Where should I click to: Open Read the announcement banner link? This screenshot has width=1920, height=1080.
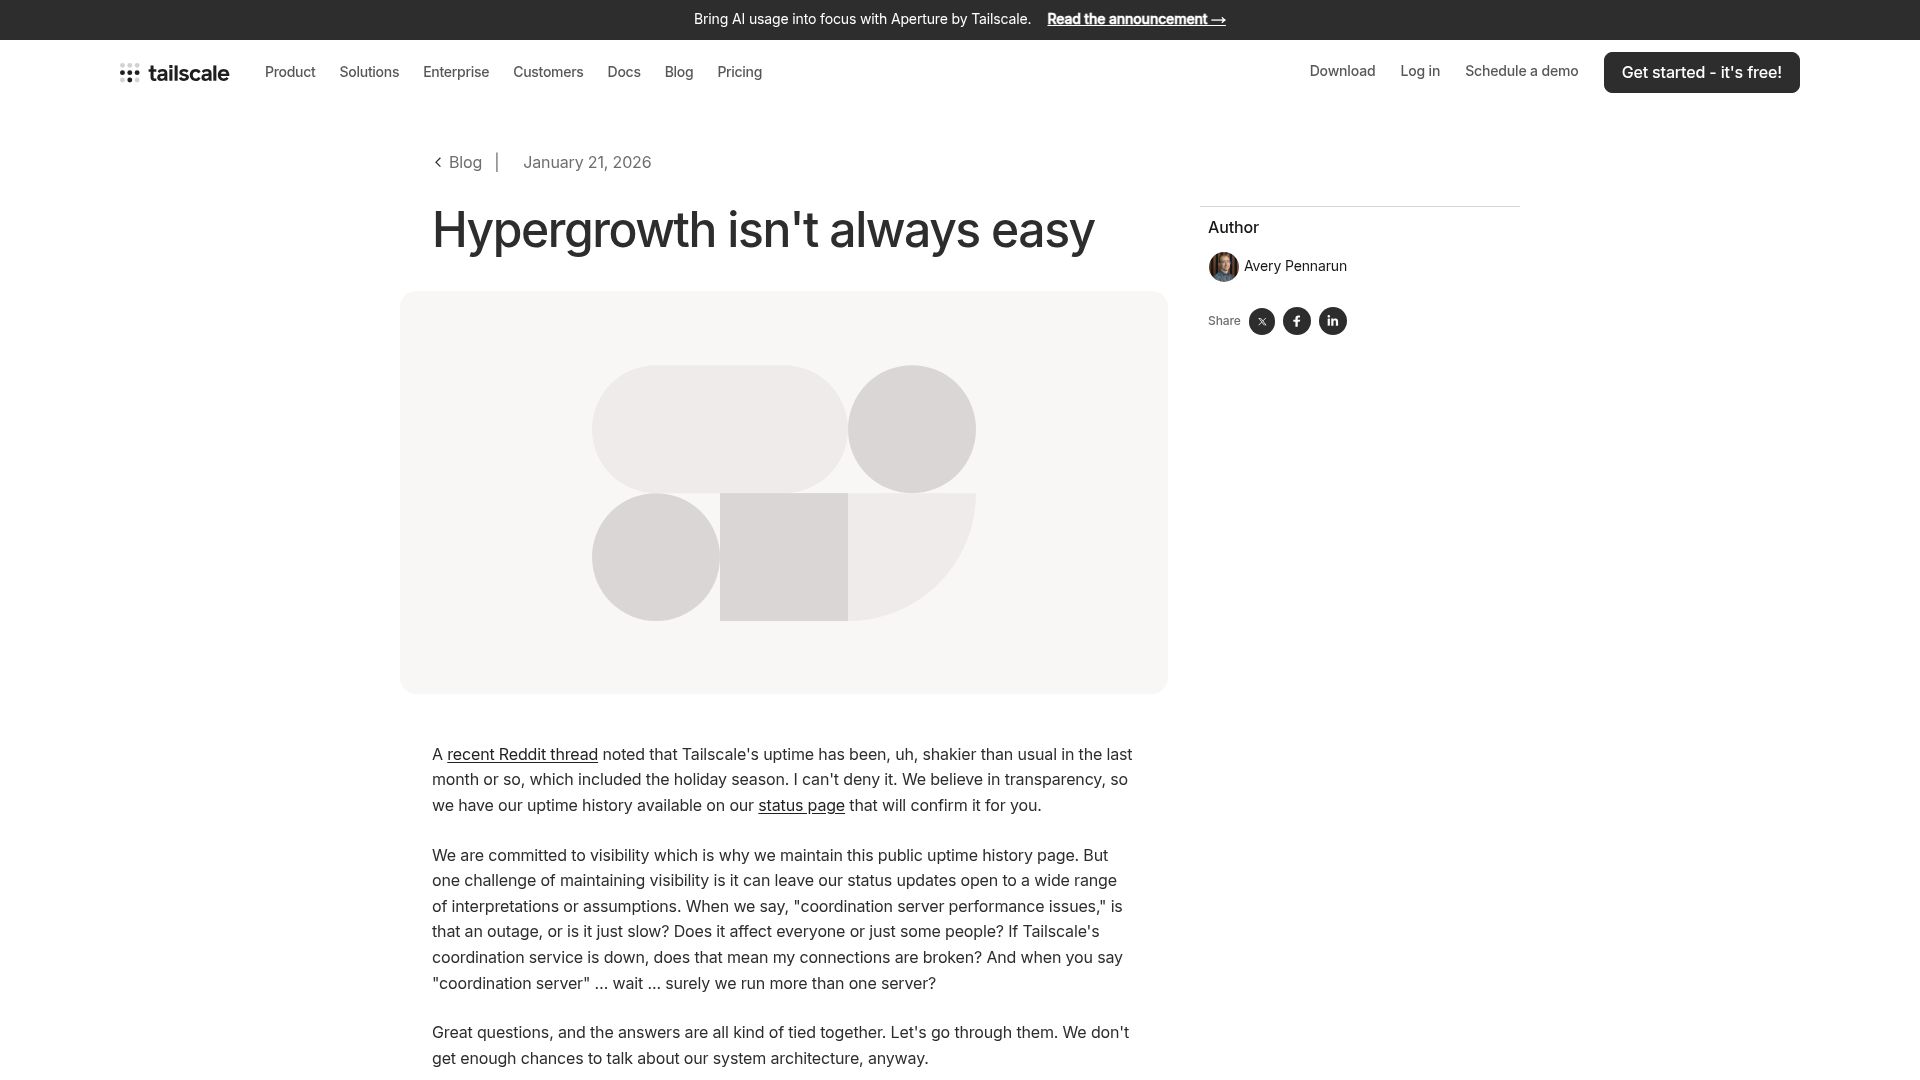(x=1136, y=20)
